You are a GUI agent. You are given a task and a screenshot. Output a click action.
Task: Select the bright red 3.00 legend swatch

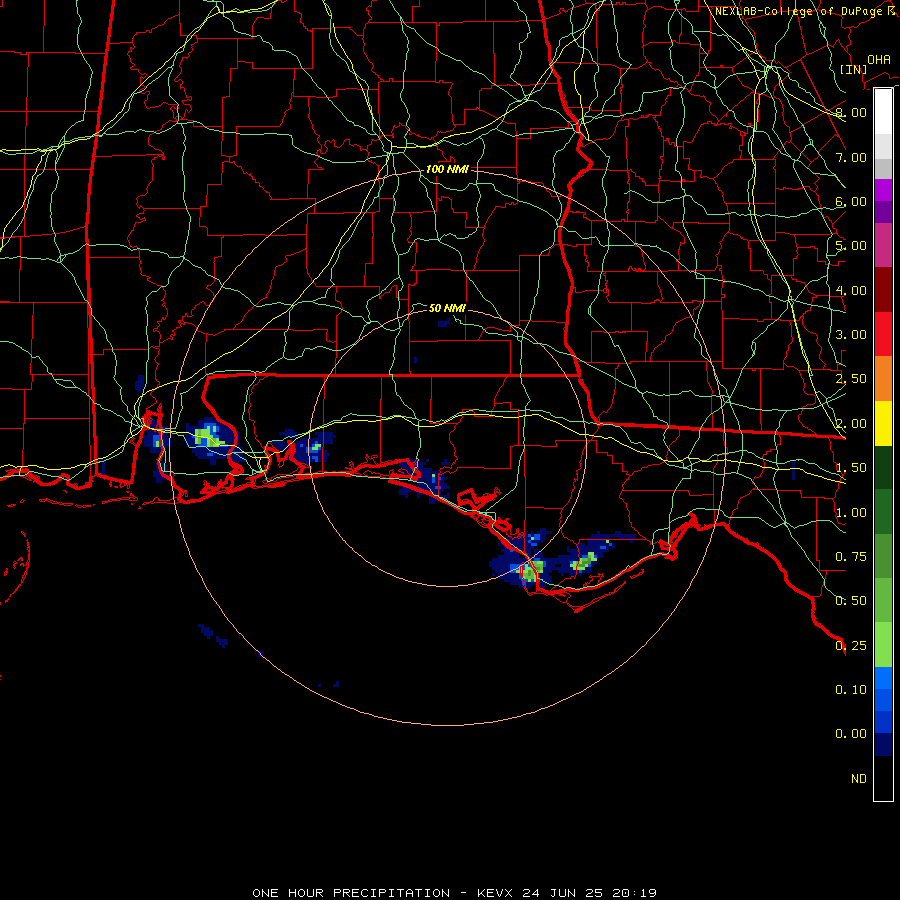click(883, 334)
